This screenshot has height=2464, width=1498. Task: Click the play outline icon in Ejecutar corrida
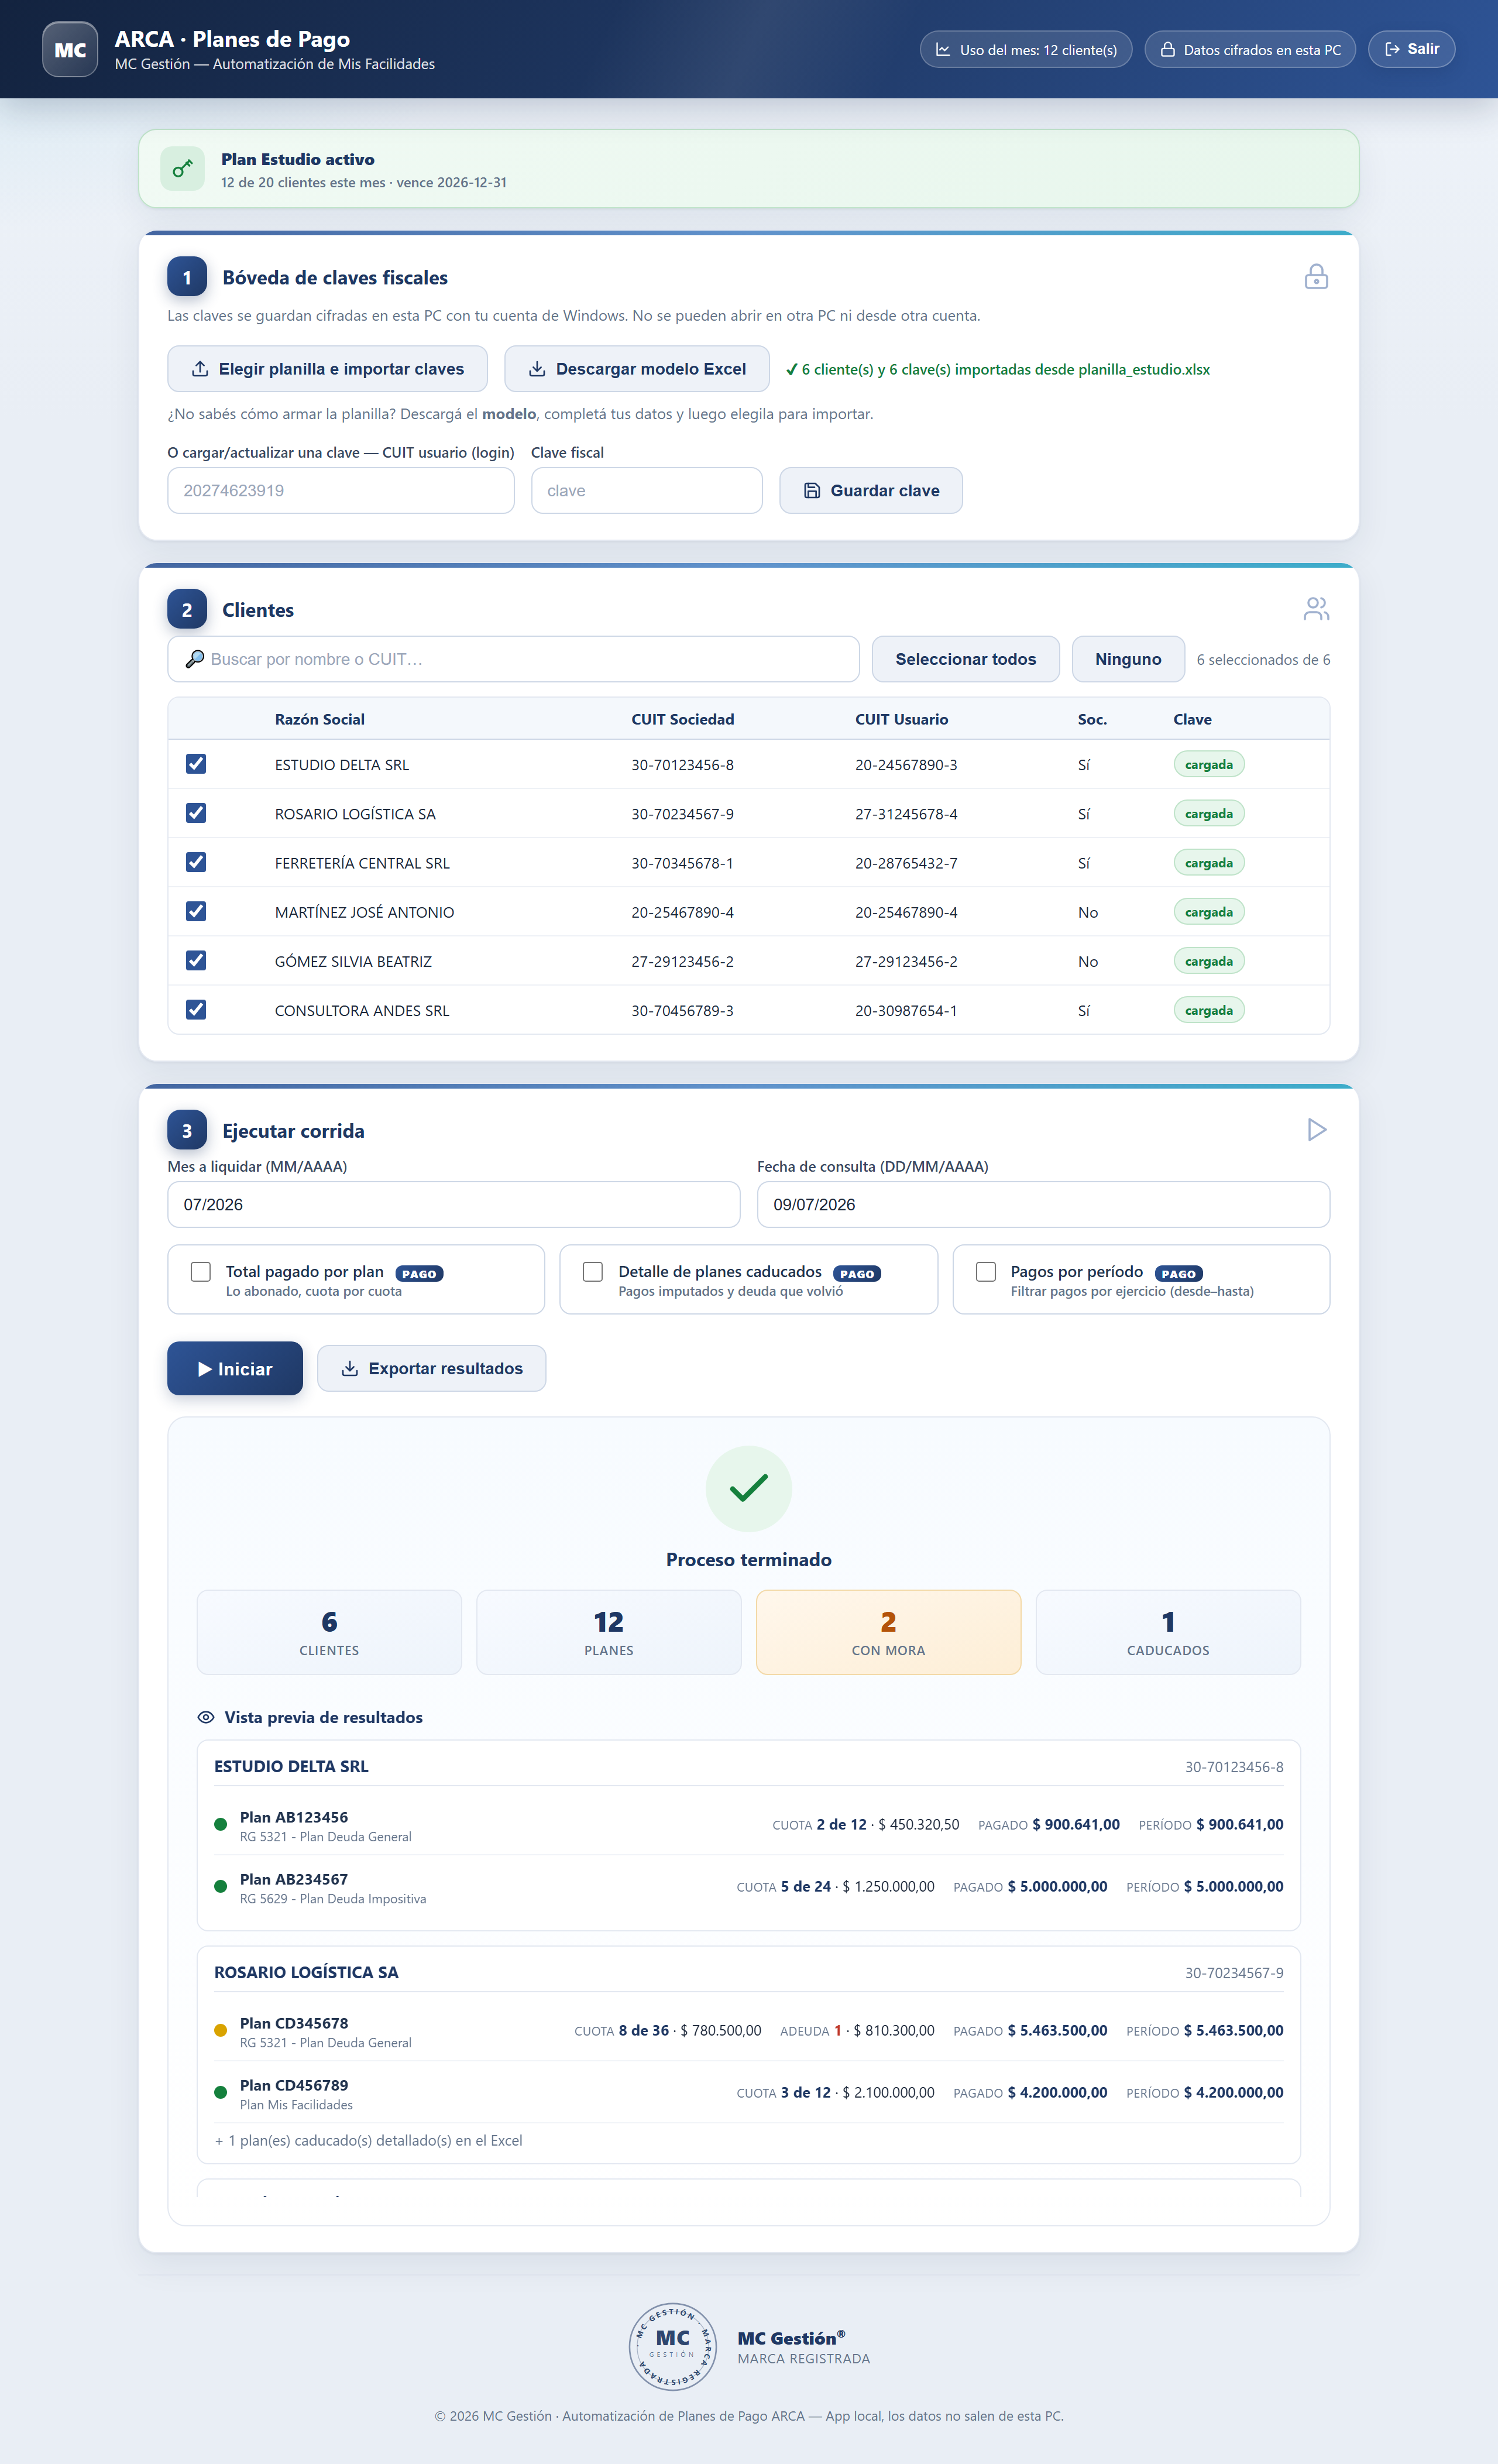(1316, 1130)
